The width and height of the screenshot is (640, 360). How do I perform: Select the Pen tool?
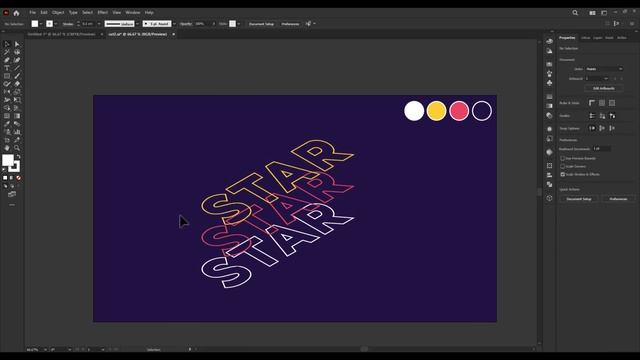[x=7, y=60]
